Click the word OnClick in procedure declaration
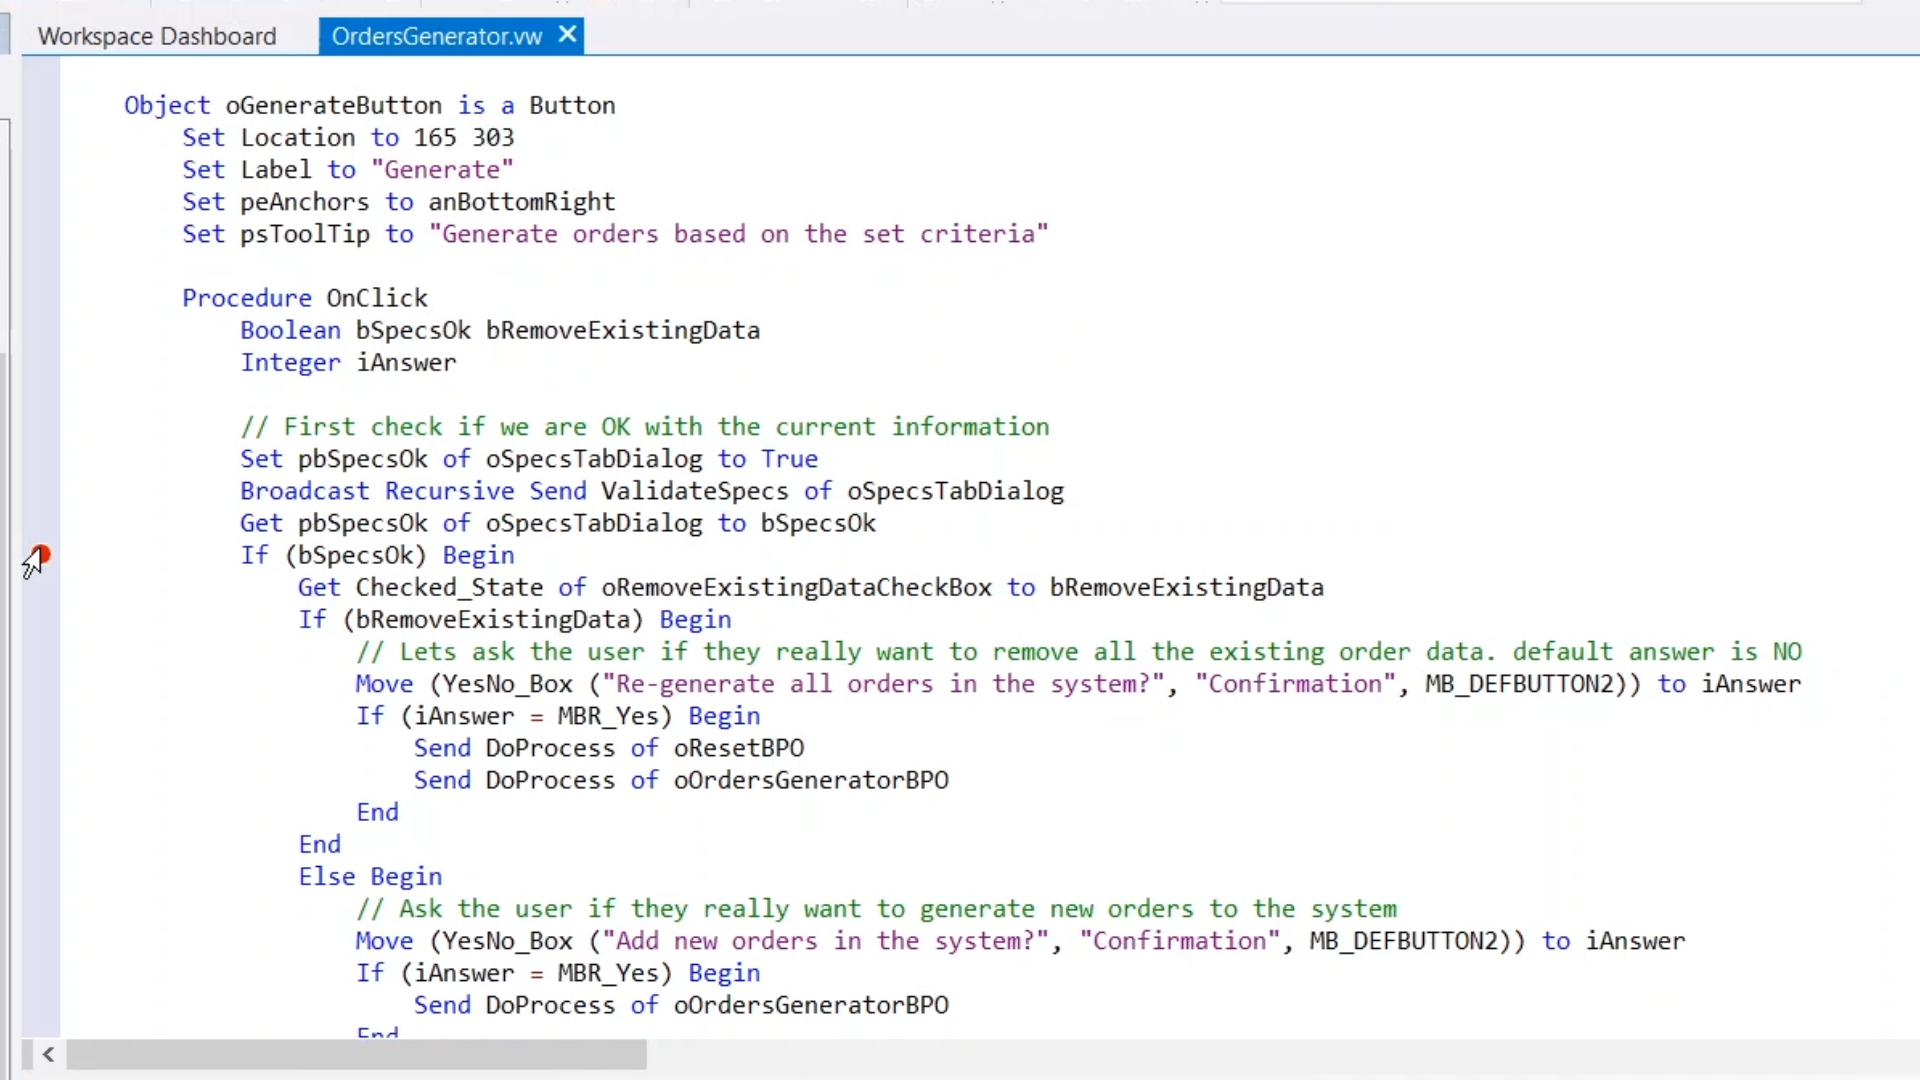Image resolution: width=1920 pixels, height=1080 pixels. click(x=377, y=298)
